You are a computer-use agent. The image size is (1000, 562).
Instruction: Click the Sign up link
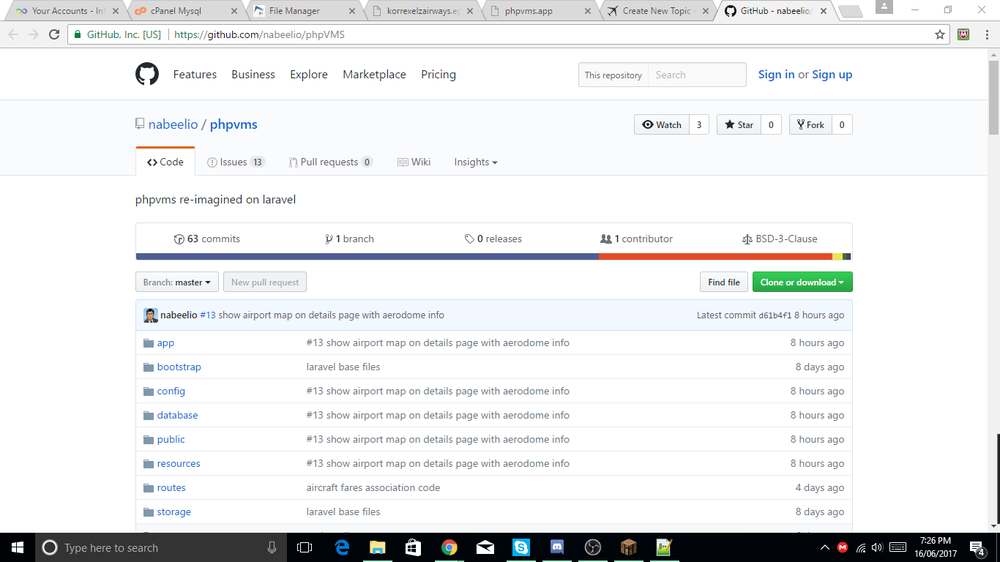tap(832, 75)
